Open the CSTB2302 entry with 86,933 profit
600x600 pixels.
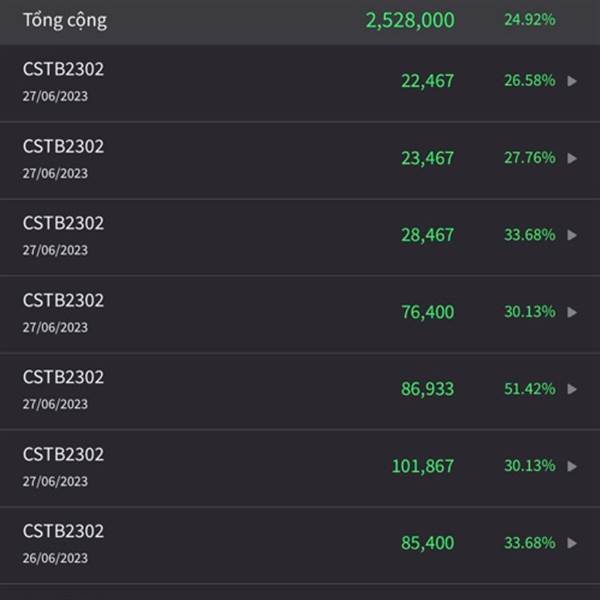tap(300, 391)
